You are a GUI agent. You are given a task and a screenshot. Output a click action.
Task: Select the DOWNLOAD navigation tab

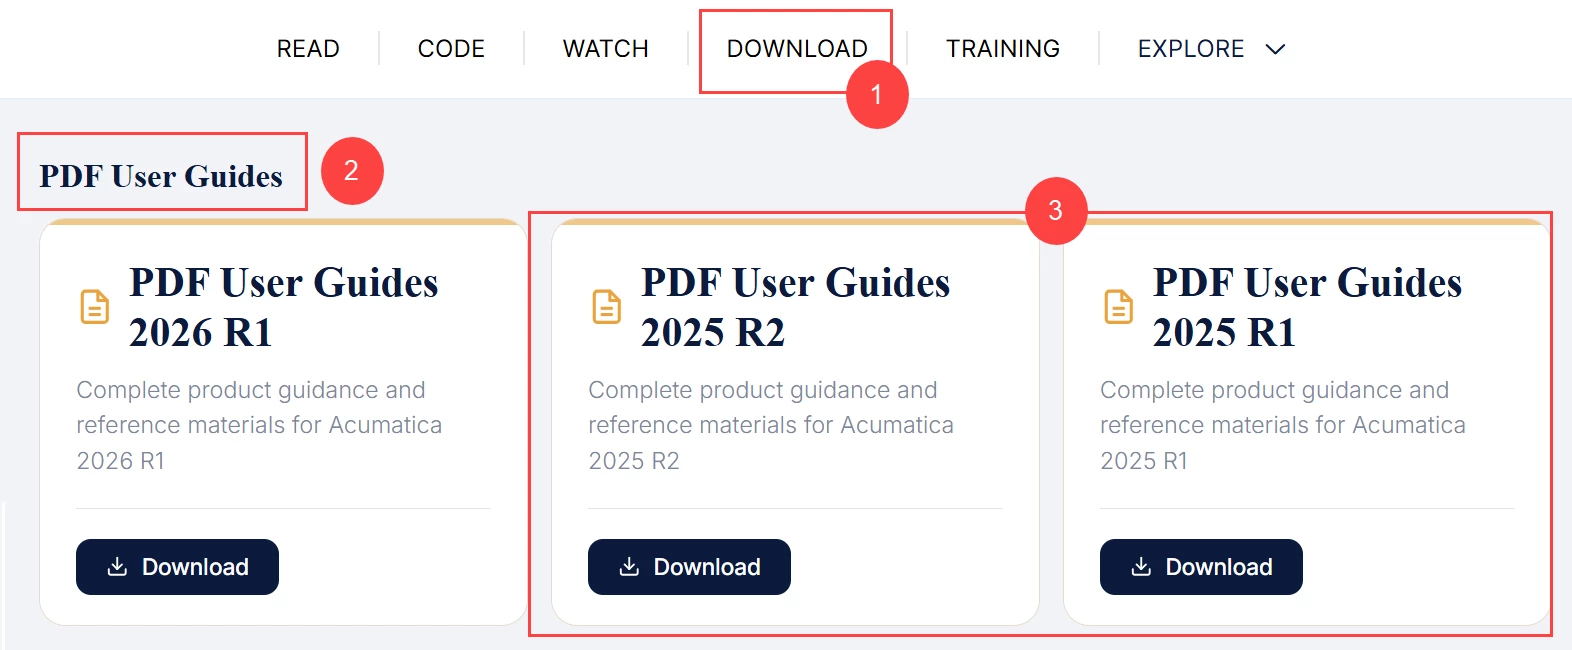[x=797, y=48]
